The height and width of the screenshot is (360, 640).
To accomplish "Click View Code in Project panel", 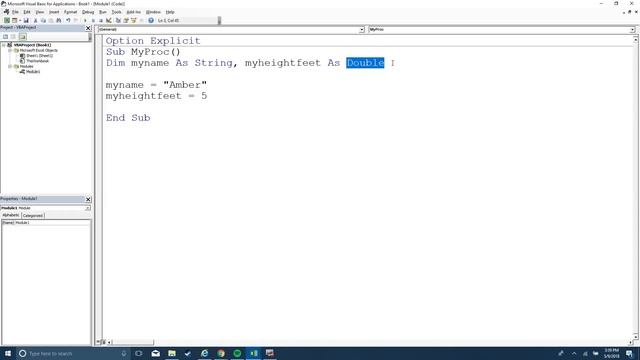I will point(6,37).
